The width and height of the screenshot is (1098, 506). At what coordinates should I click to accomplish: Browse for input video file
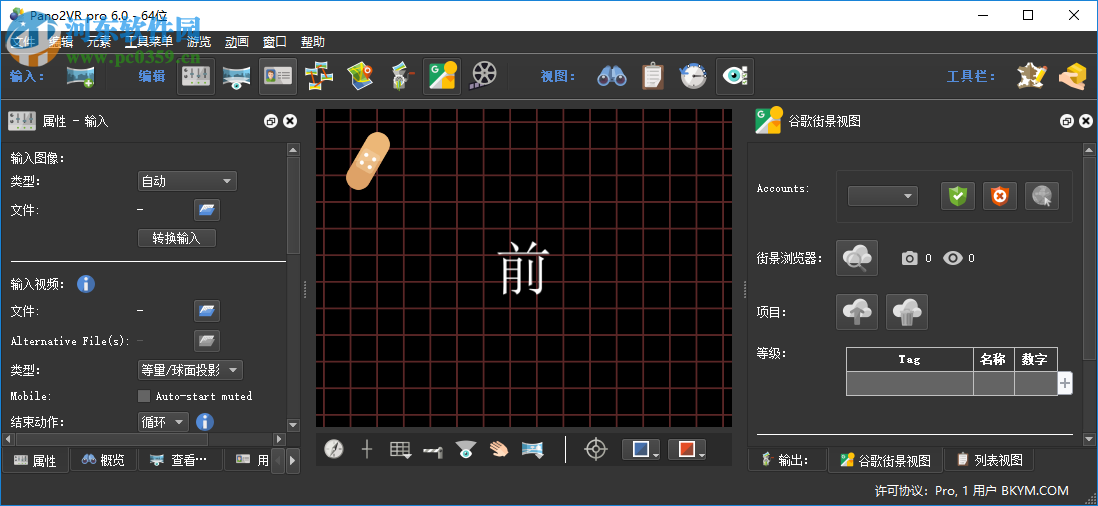point(207,311)
